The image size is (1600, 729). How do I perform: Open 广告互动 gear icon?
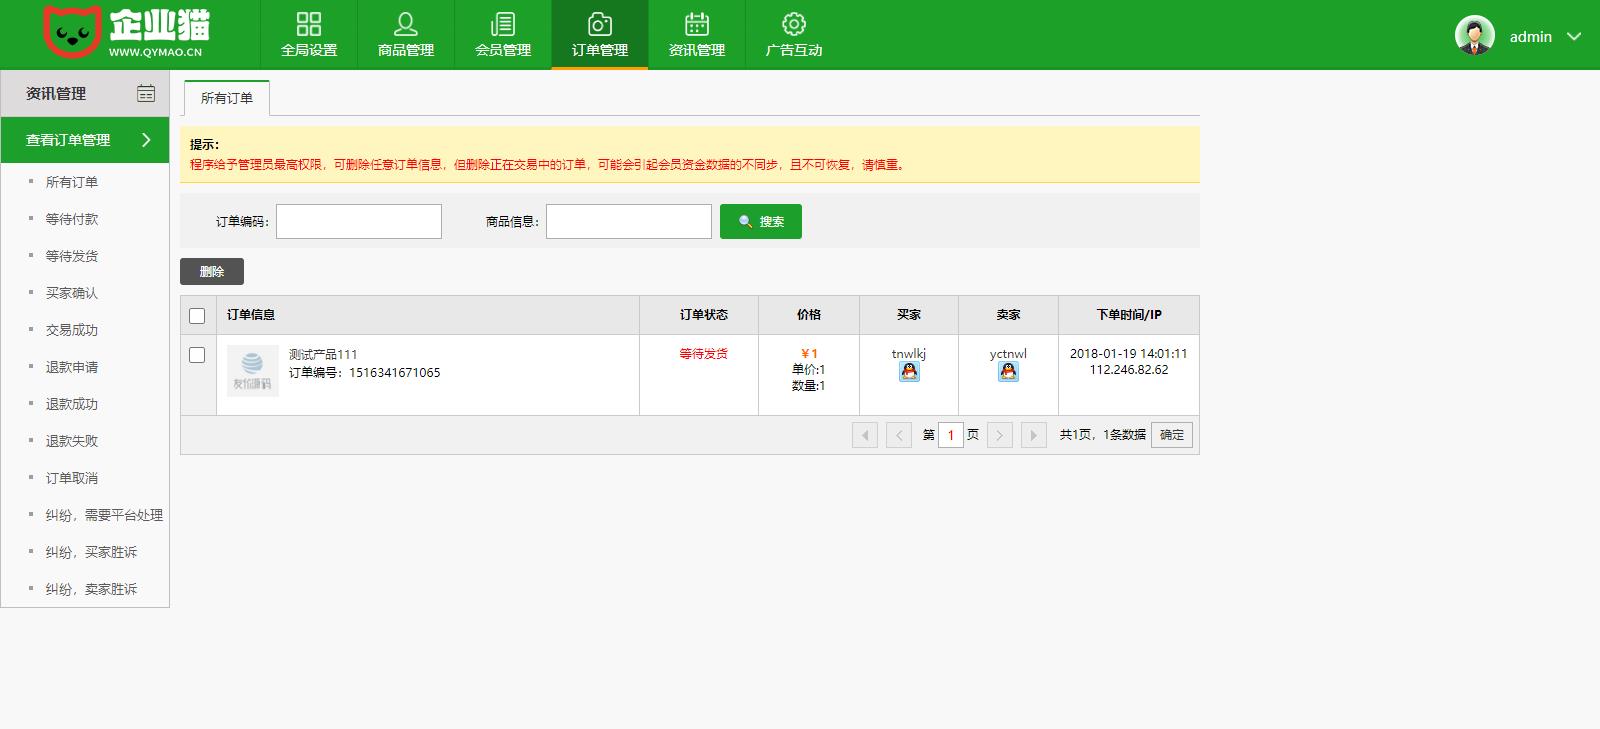click(794, 25)
